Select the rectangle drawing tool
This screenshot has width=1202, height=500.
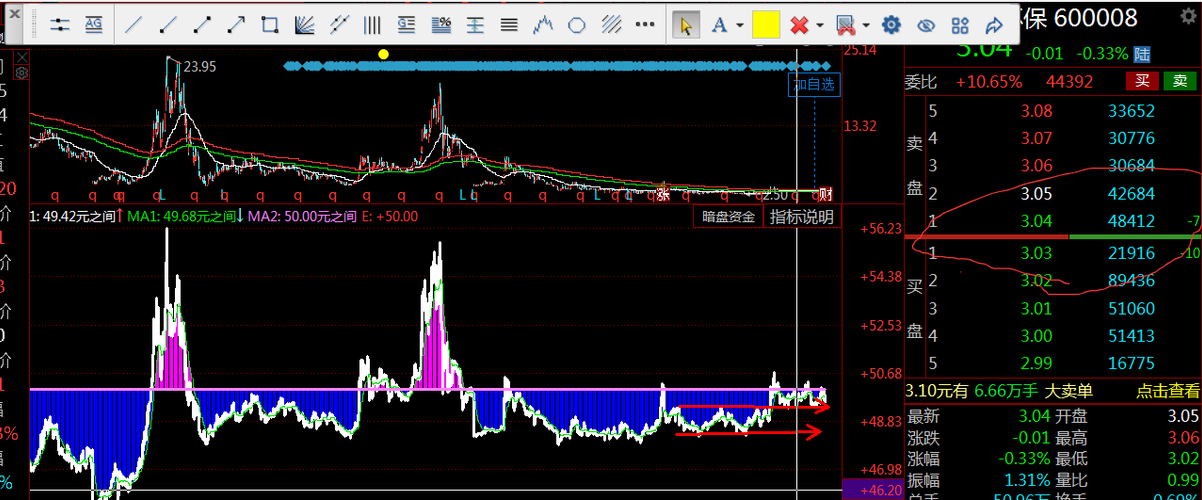(270, 24)
